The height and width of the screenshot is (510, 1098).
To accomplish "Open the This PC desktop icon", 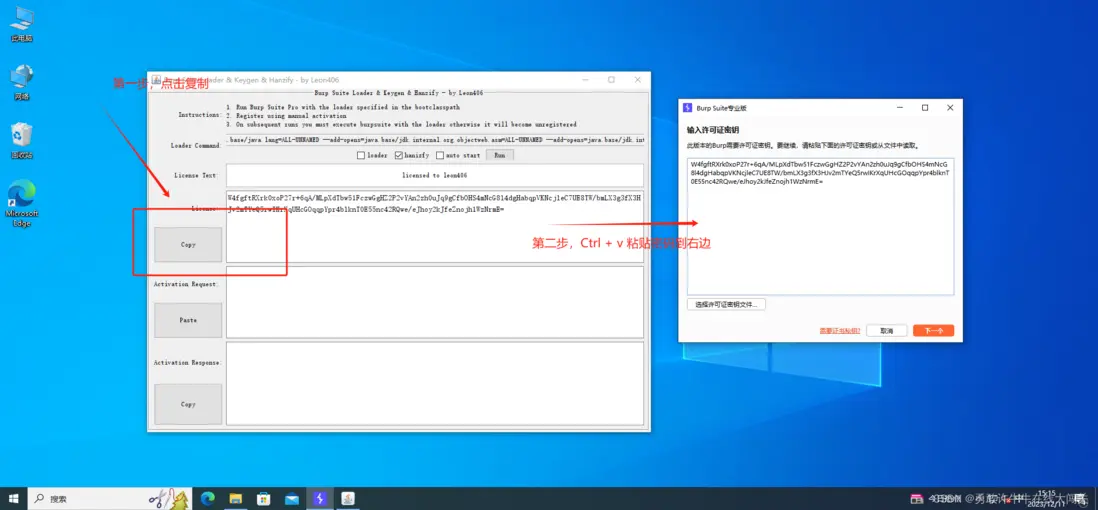I will point(21,20).
